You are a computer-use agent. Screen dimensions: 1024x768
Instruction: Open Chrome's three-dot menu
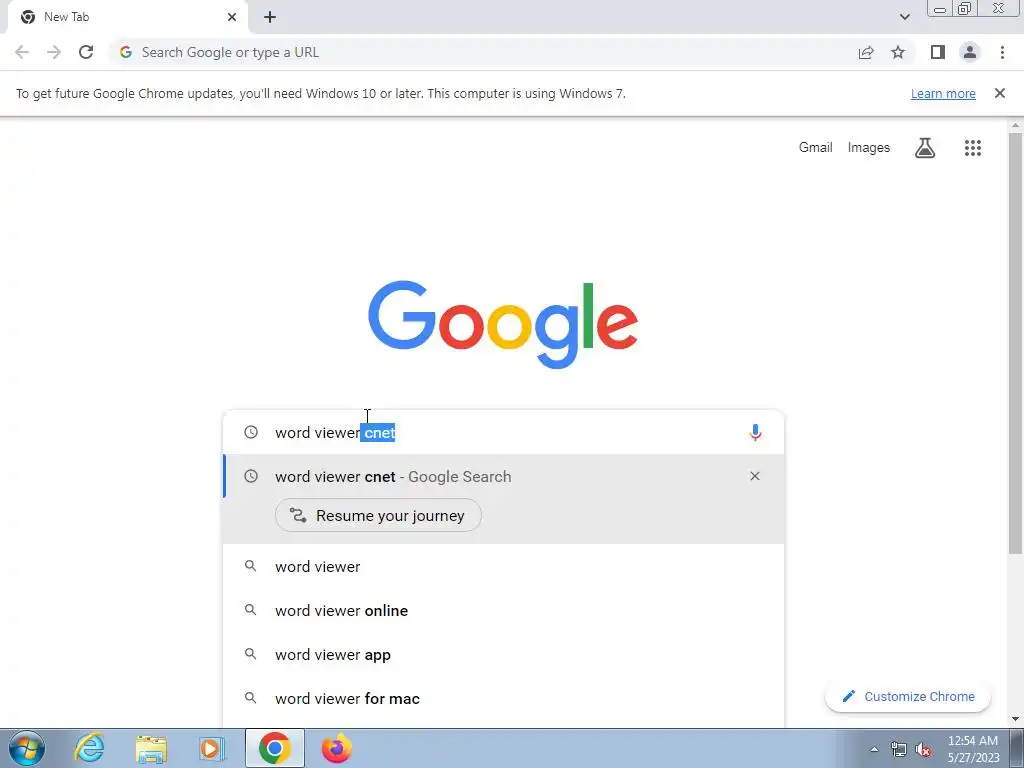pos(1002,52)
